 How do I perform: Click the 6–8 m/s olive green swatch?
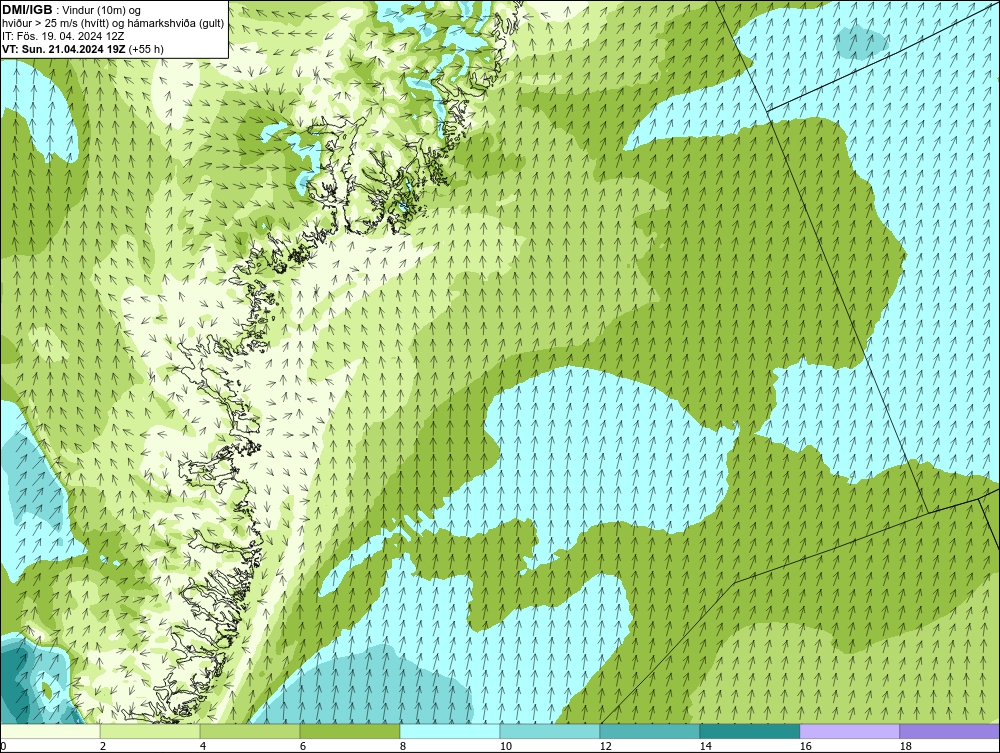tap(350, 731)
